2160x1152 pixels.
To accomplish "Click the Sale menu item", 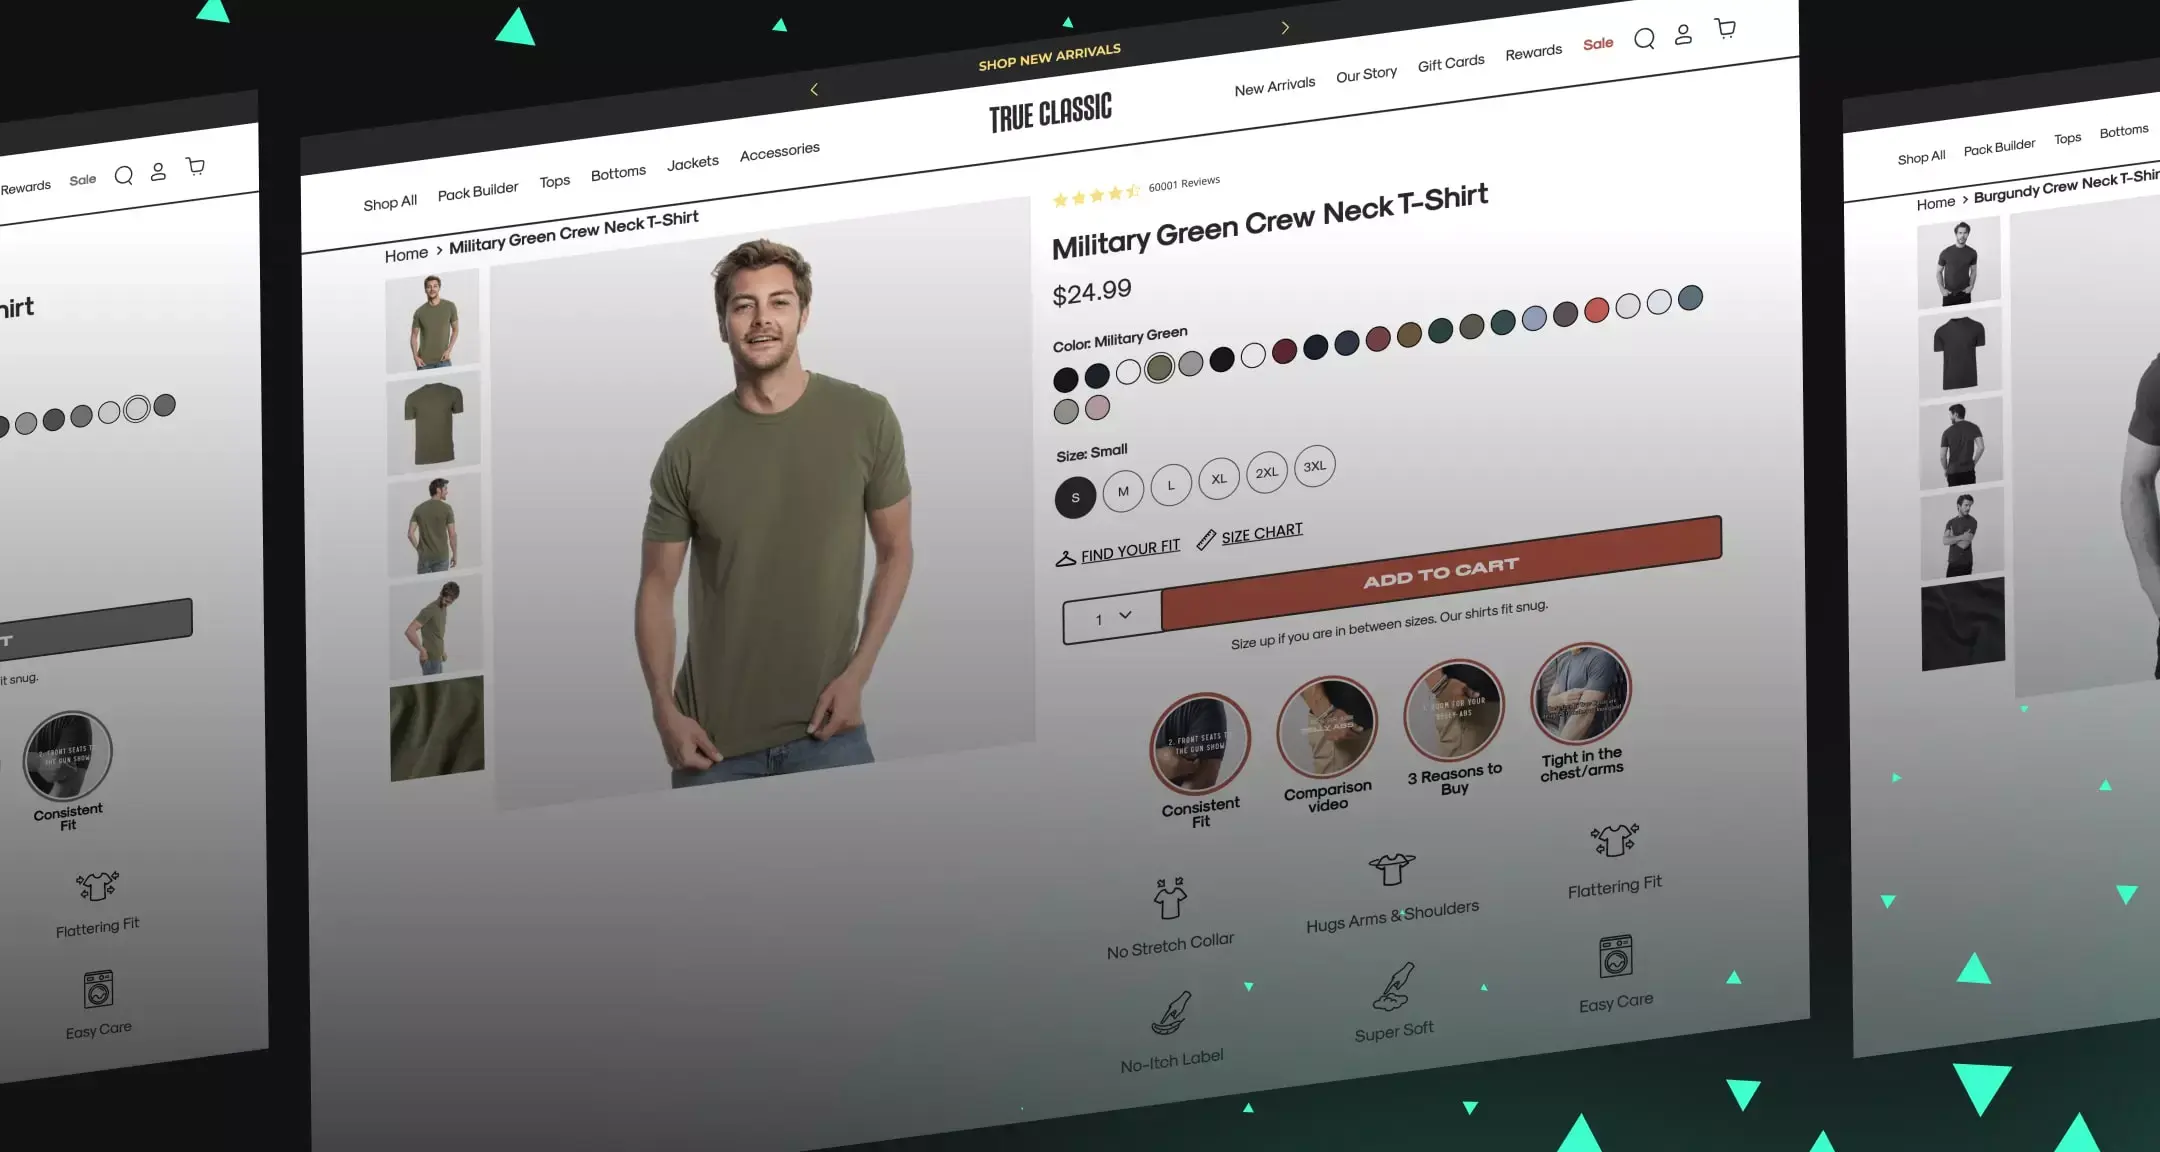I will [x=1597, y=46].
